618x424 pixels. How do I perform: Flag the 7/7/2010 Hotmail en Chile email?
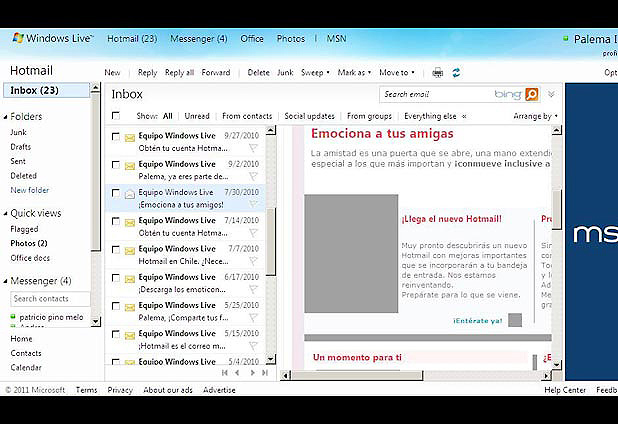tap(253, 261)
